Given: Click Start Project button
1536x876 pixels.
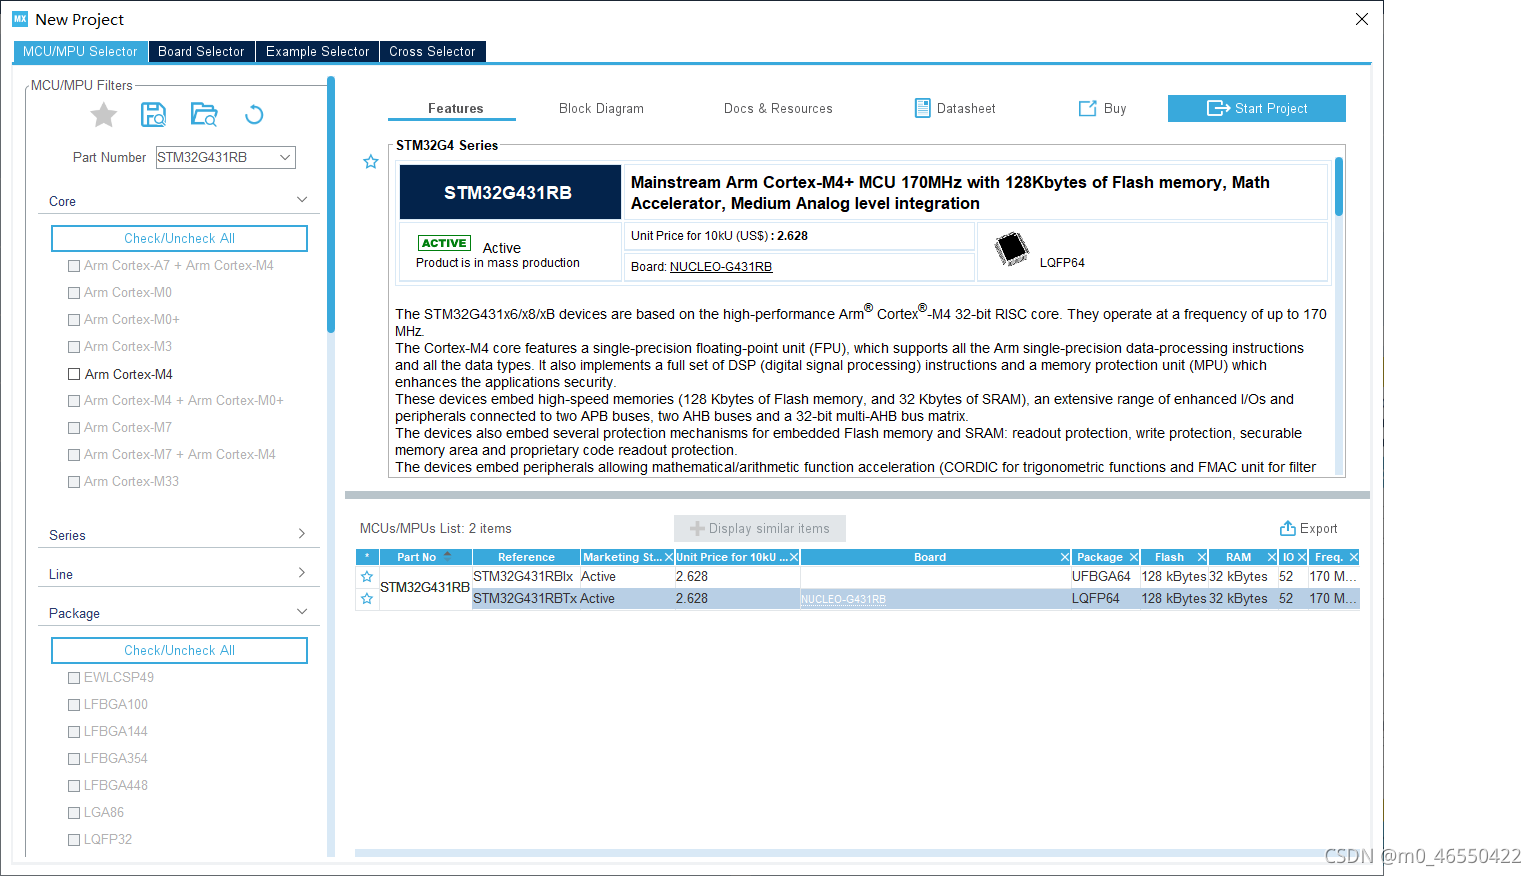Looking at the screenshot, I should [1257, 108].
